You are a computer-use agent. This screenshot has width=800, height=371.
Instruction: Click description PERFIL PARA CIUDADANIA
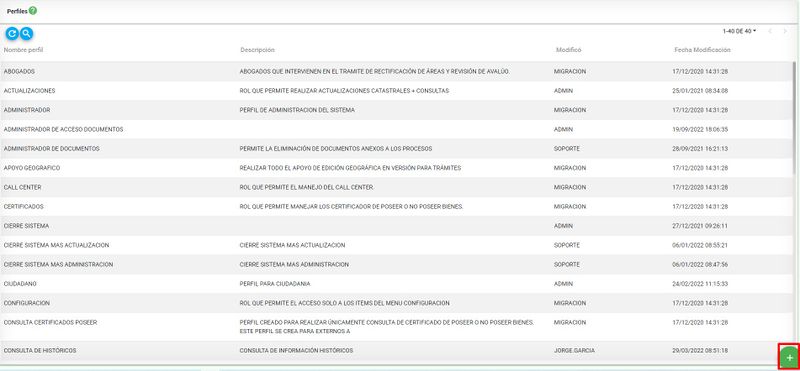pyautogui.click(x=275, y=284)
